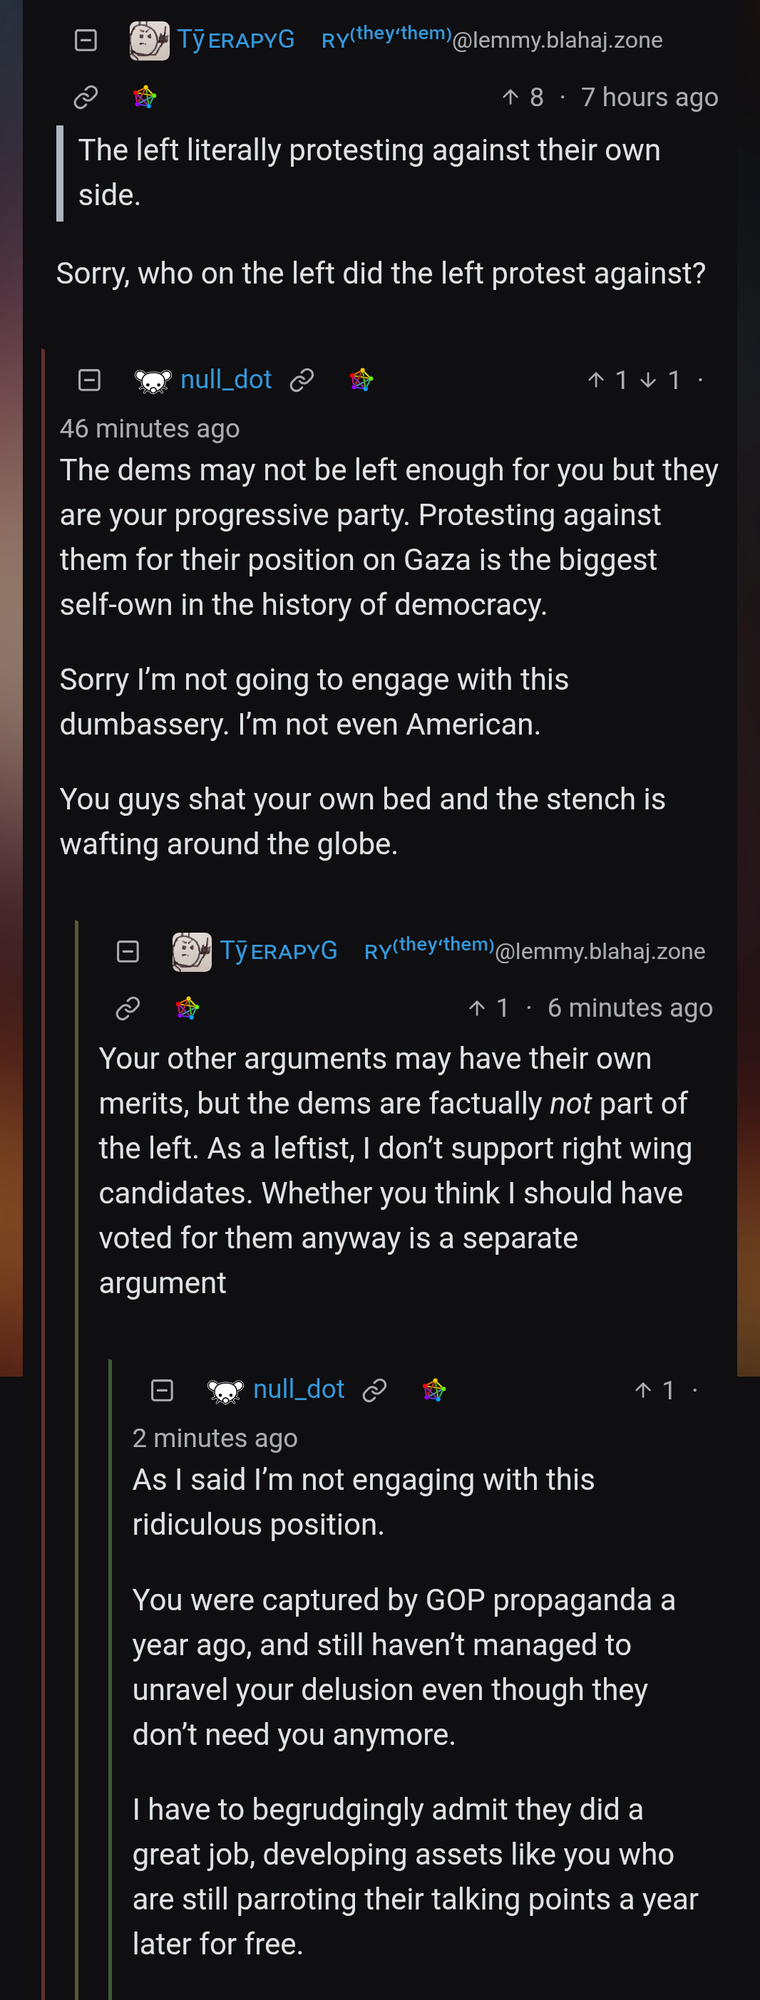760x2000 pixels.
Task: Click fediverse icon on 6 minutes ago reply
Action: coord(187,1008)
